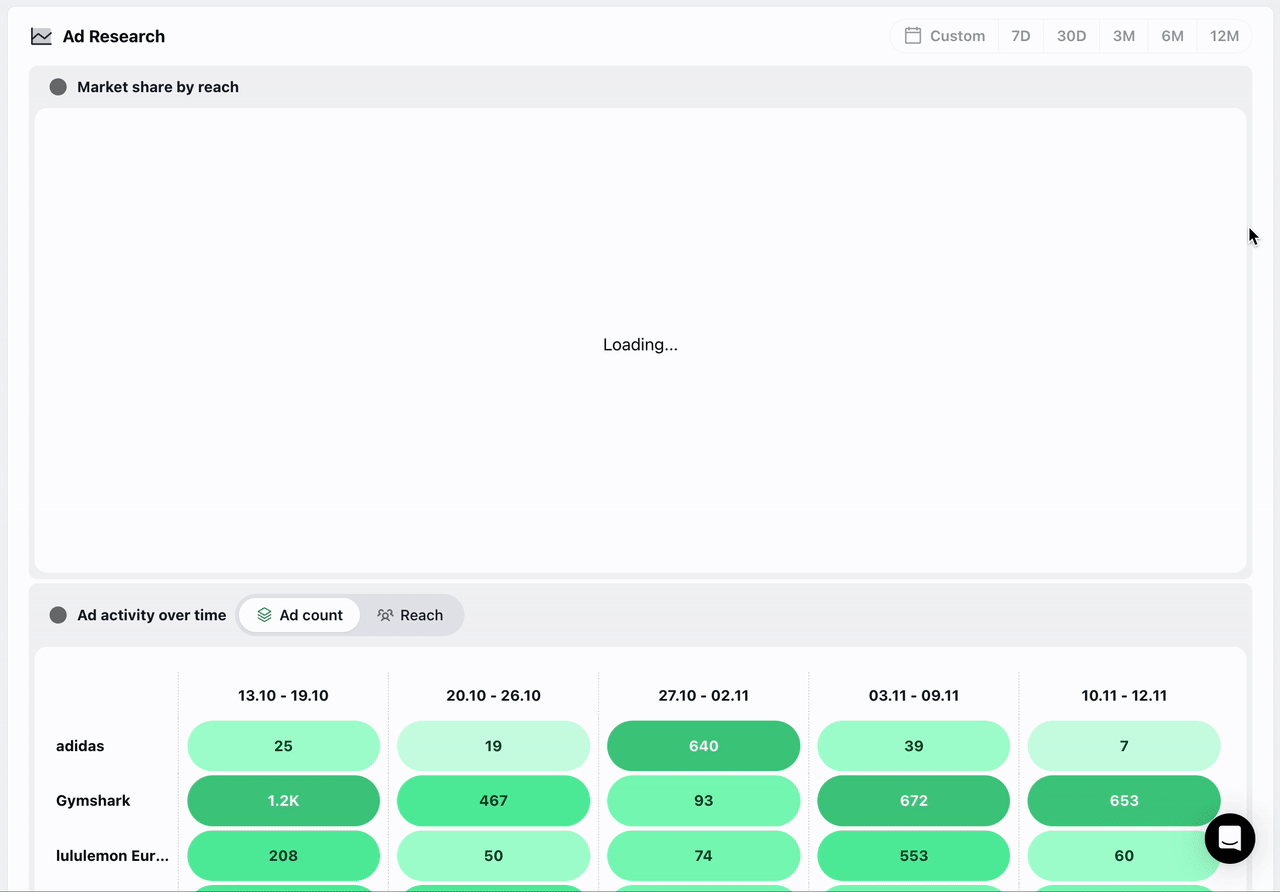Switch heatmap to Ad count
1280x892 pixels.
(299, 615)
